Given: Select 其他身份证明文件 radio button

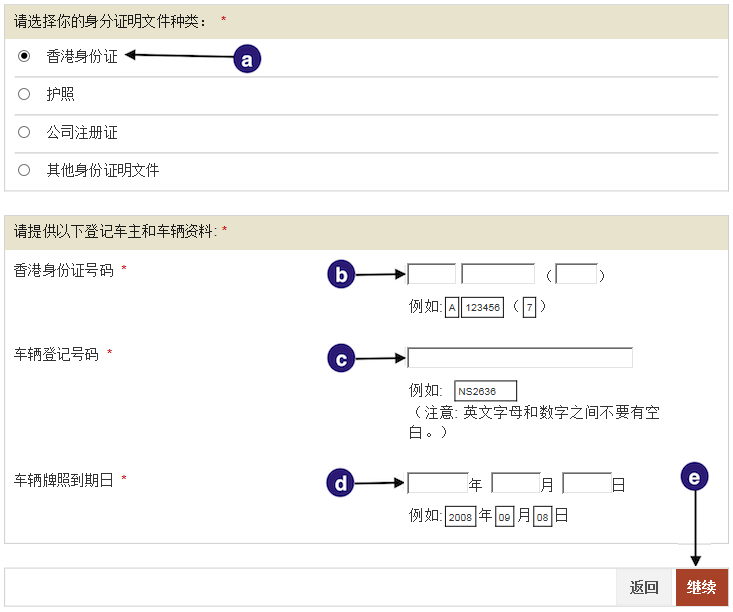Looking at the screenshot, I should click(24, 170).
